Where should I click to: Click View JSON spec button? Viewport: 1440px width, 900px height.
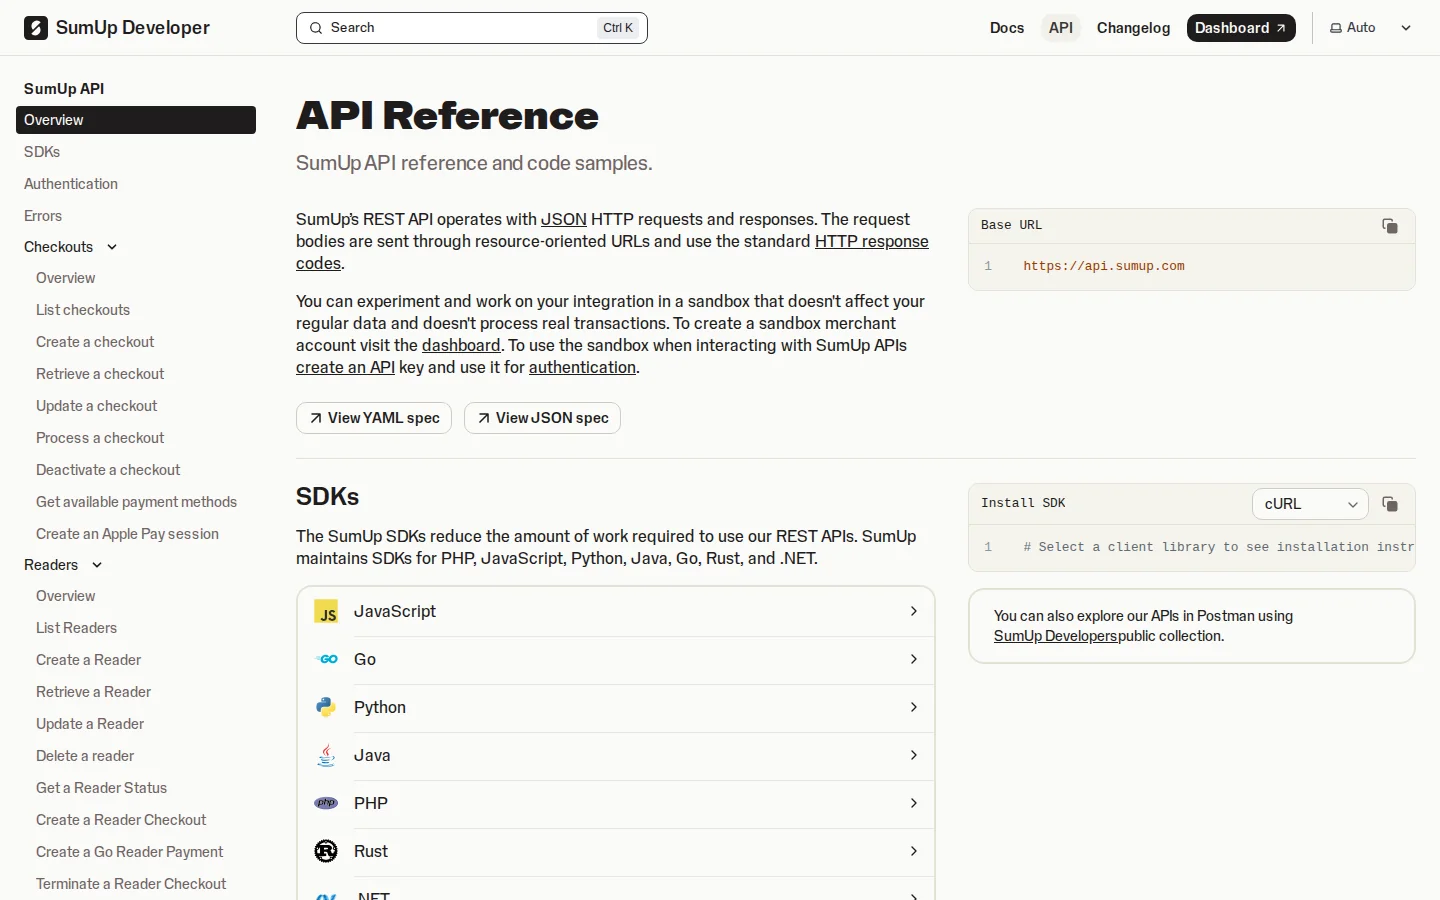click(x=542, y=418)
